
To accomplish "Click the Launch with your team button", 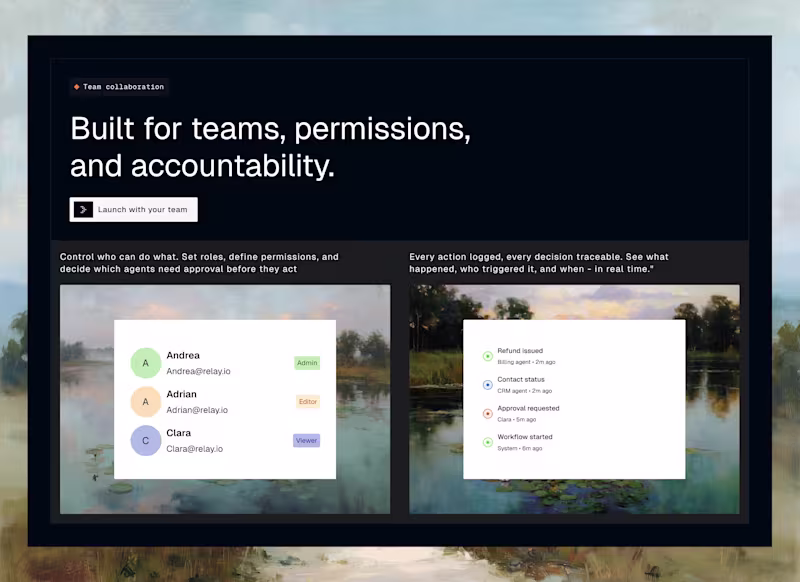I will 134,210.
